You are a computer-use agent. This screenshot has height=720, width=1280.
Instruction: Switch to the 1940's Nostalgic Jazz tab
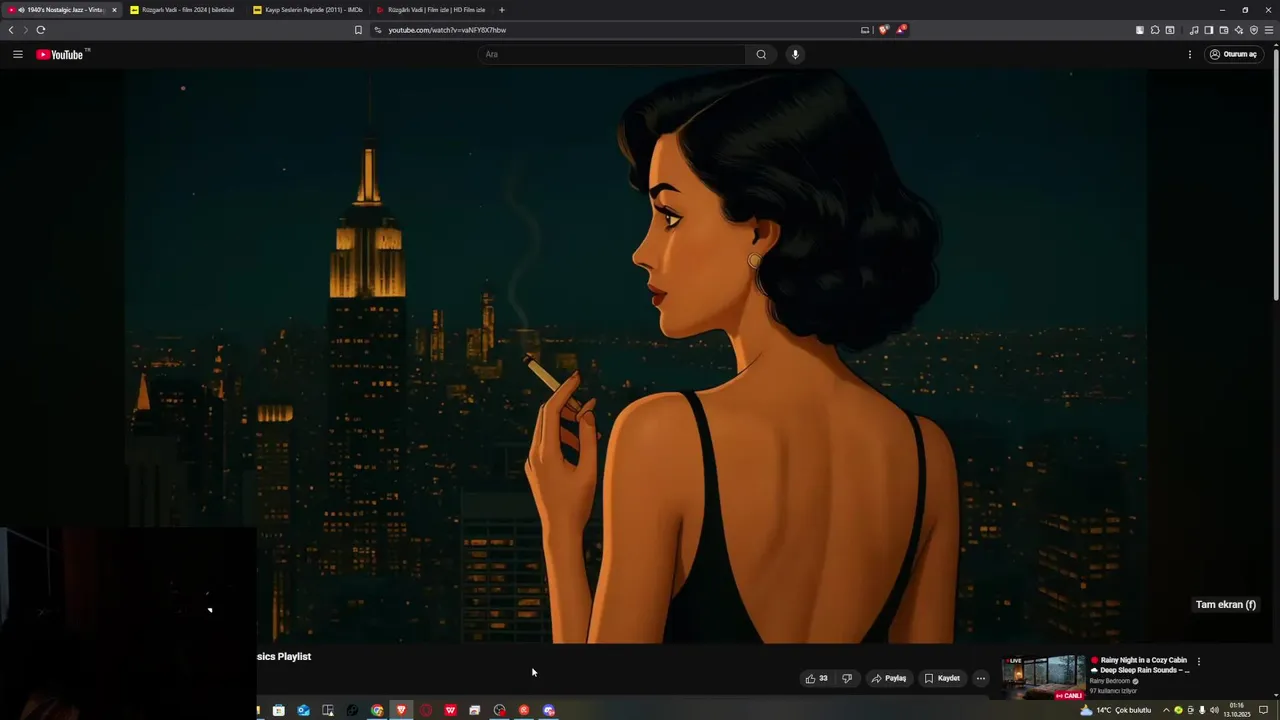62,10
